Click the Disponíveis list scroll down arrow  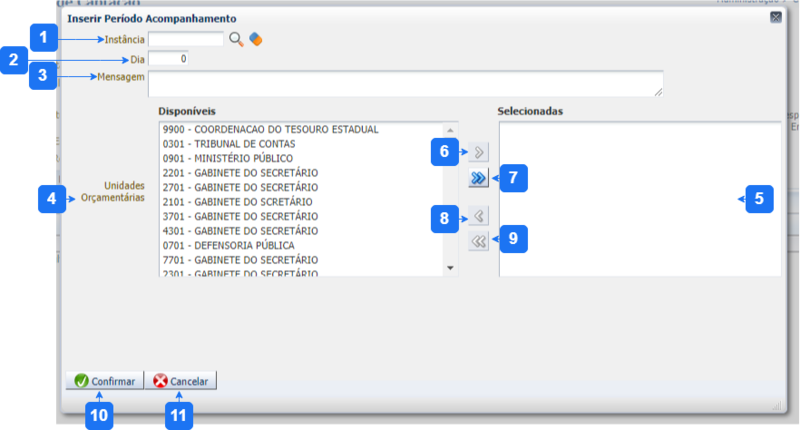pos(450,268)
